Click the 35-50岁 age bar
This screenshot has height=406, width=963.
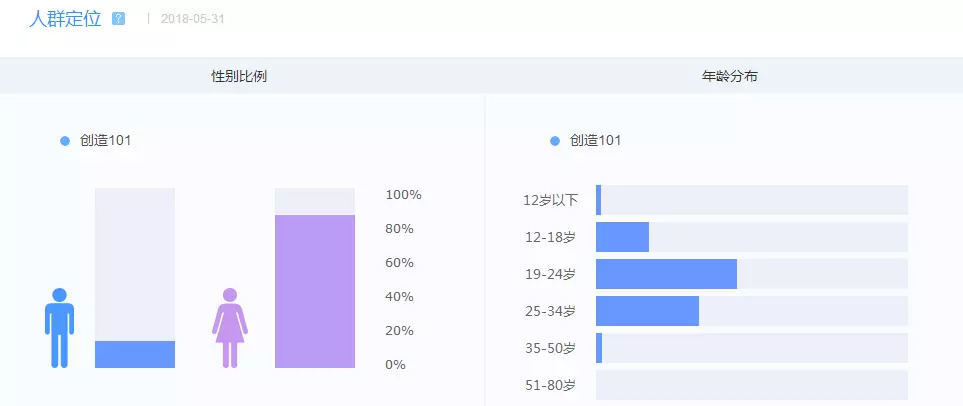click(x=599, y=348)
